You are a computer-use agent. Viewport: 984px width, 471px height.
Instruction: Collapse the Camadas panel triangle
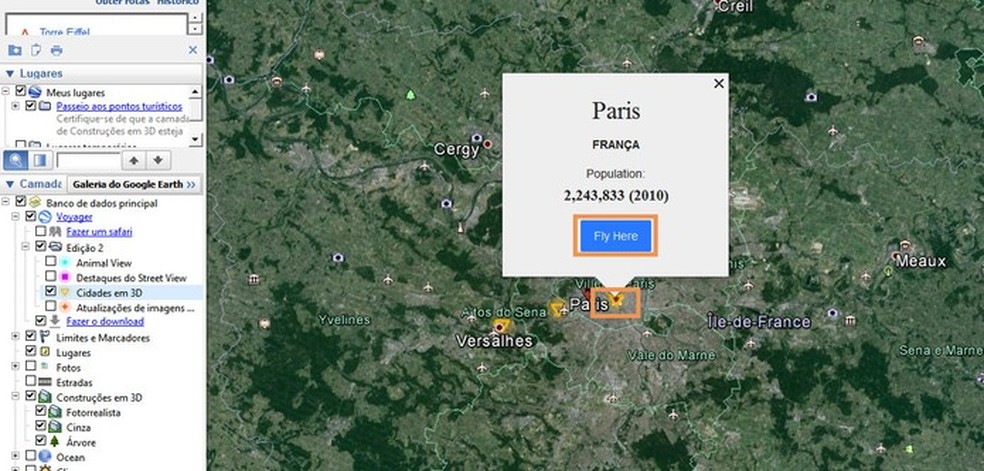[x=9, y=184]
